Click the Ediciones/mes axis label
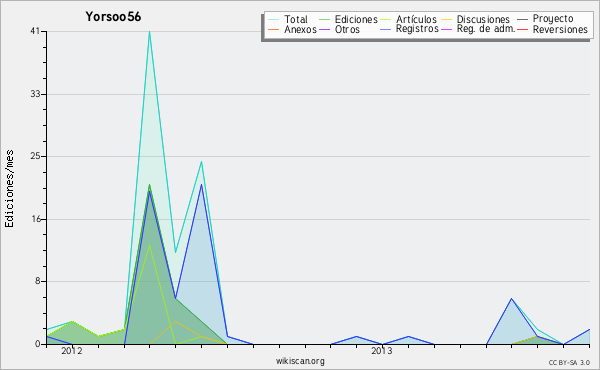The width and height of the screenshot is (600, 370). click(x=9, y=189)
